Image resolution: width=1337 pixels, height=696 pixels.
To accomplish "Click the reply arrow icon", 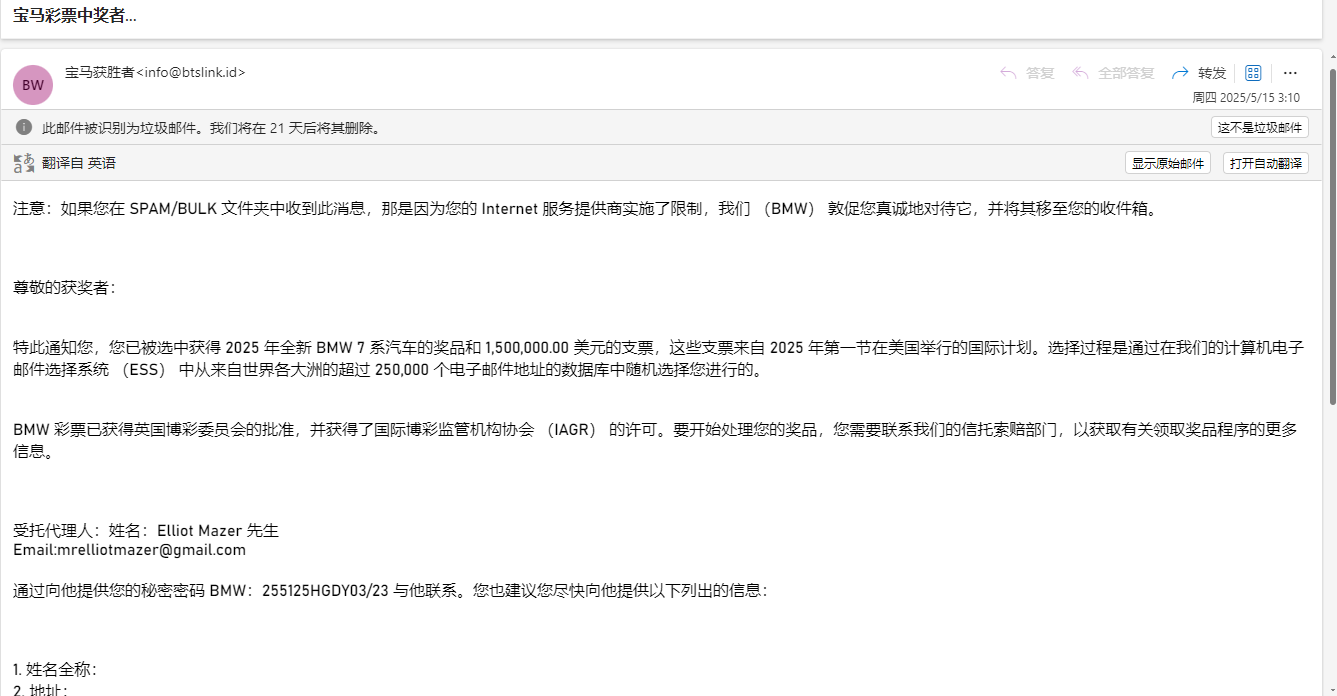I will 1008,73.
